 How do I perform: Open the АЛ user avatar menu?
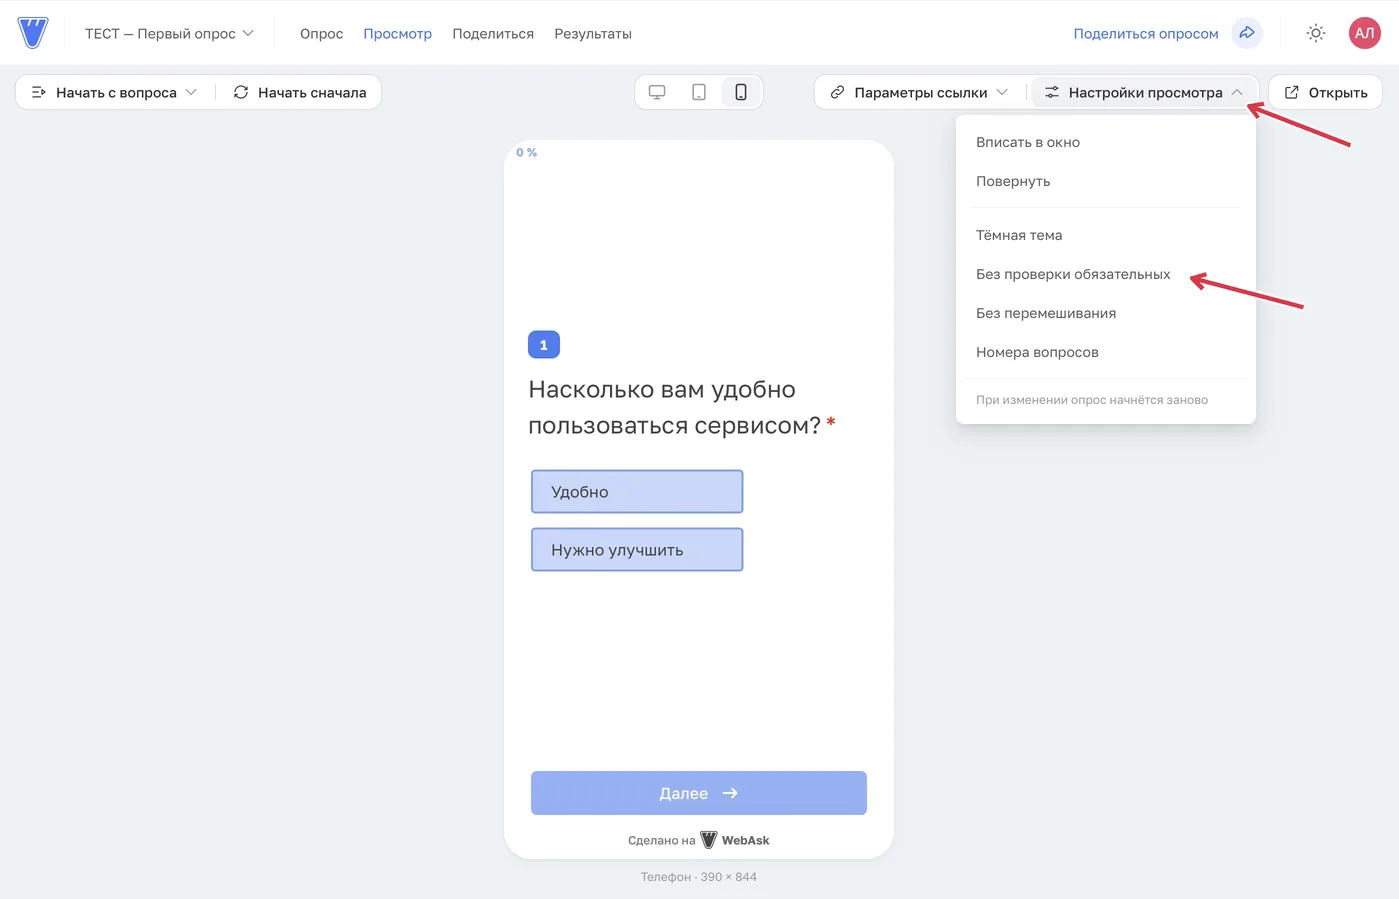[1365, 33]
